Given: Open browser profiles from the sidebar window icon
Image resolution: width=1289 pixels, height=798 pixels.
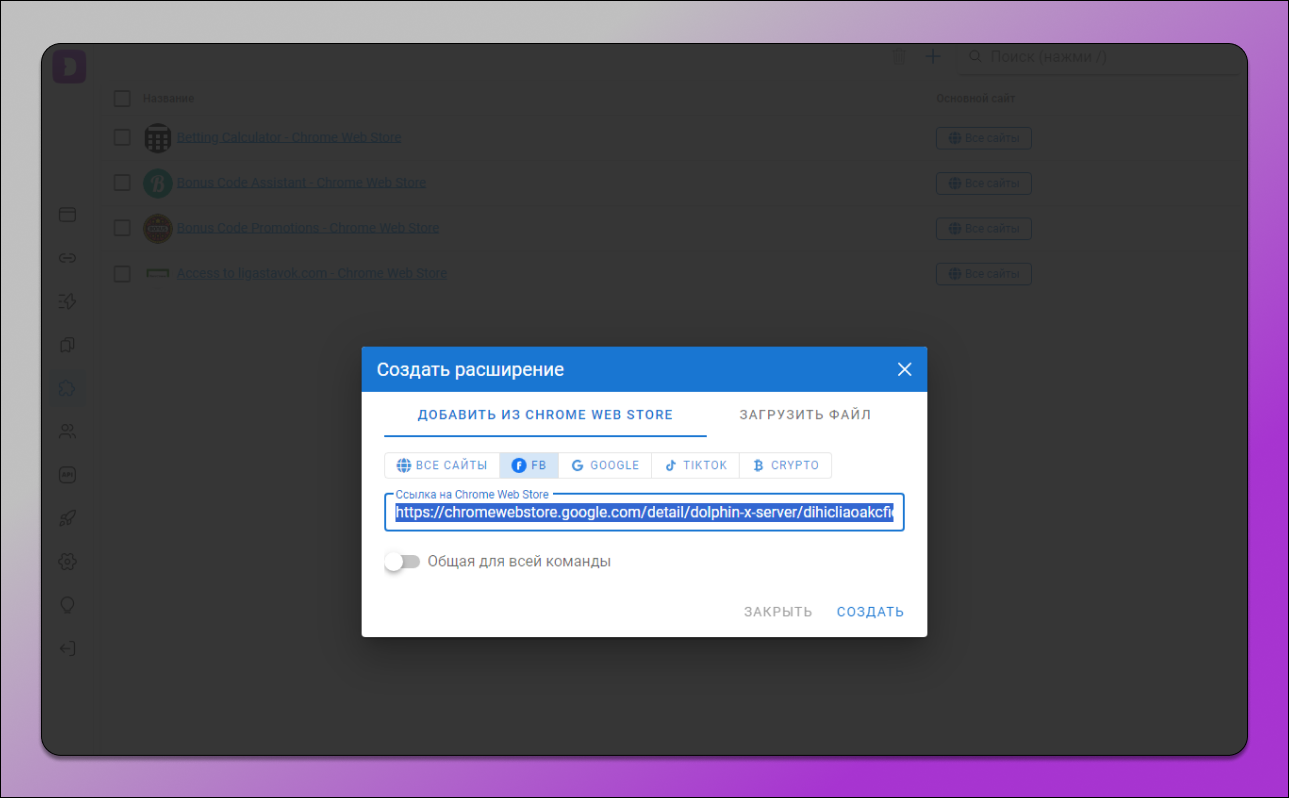Looking at the screenshot, I should point(68,214).
